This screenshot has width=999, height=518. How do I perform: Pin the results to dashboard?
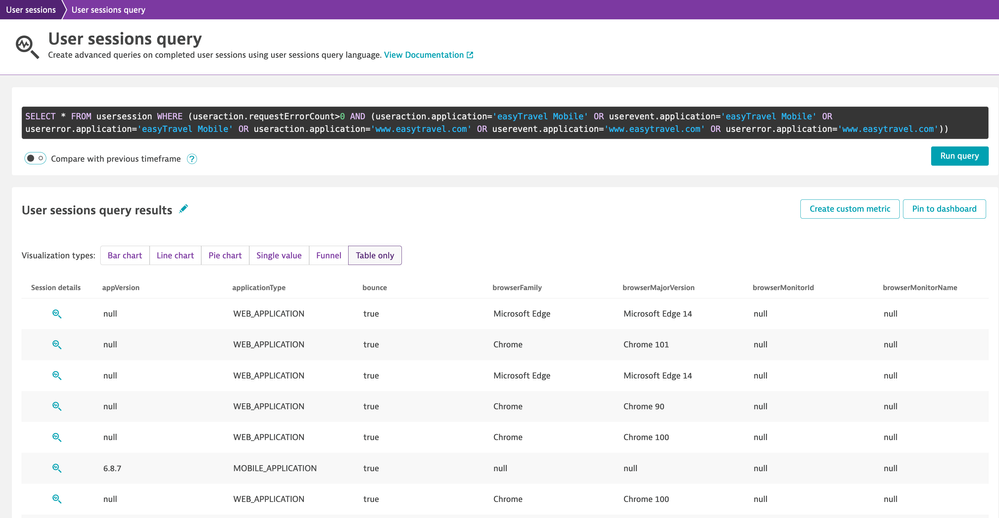944,209
